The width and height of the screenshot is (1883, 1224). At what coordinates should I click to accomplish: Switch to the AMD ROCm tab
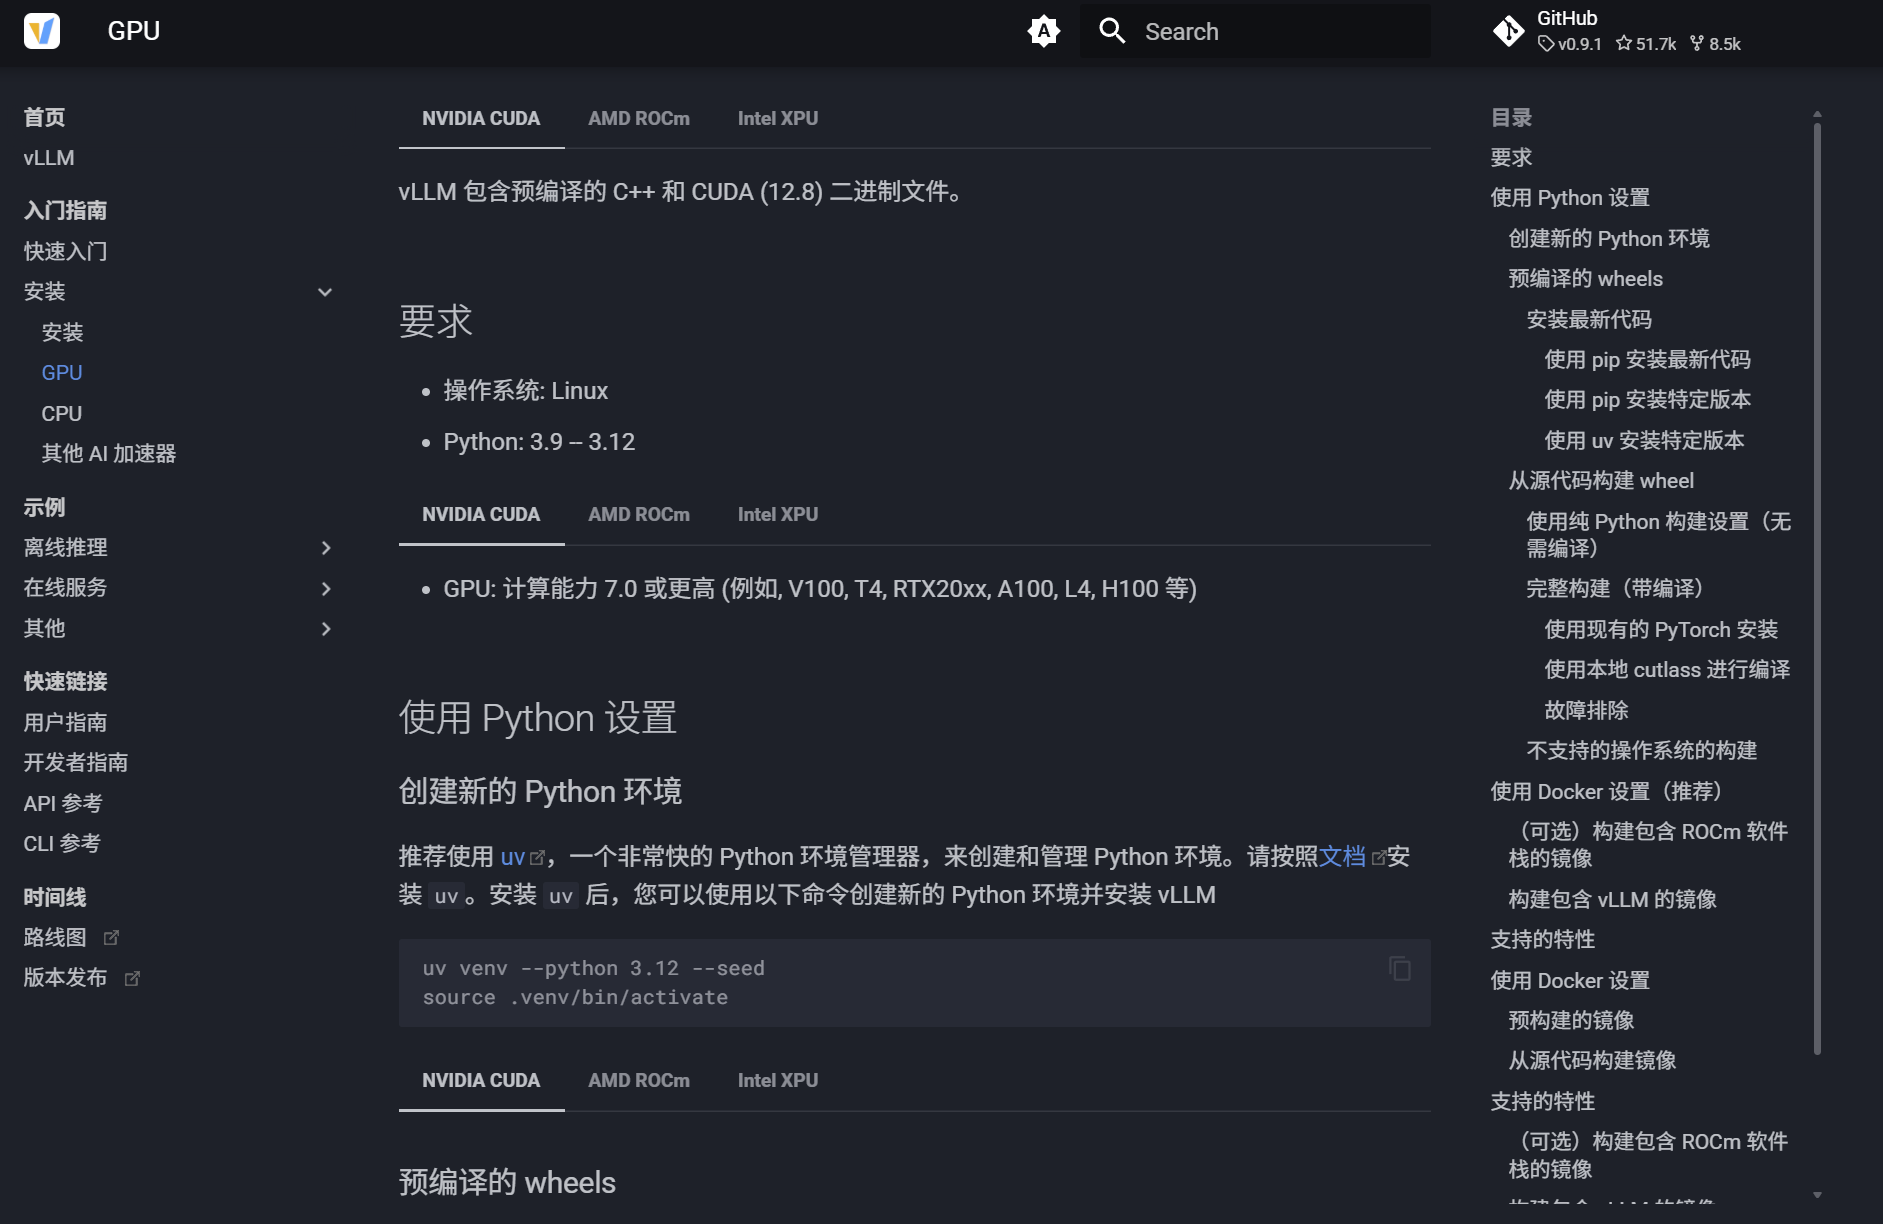tap(639, 118)
